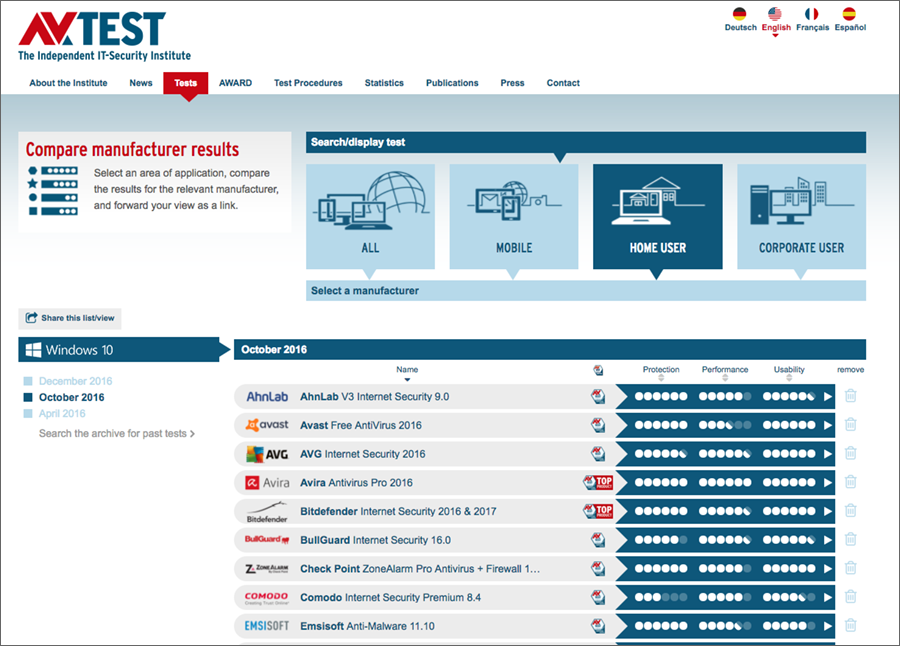Remove Avira row with trash icon

(x=851, y=482)
